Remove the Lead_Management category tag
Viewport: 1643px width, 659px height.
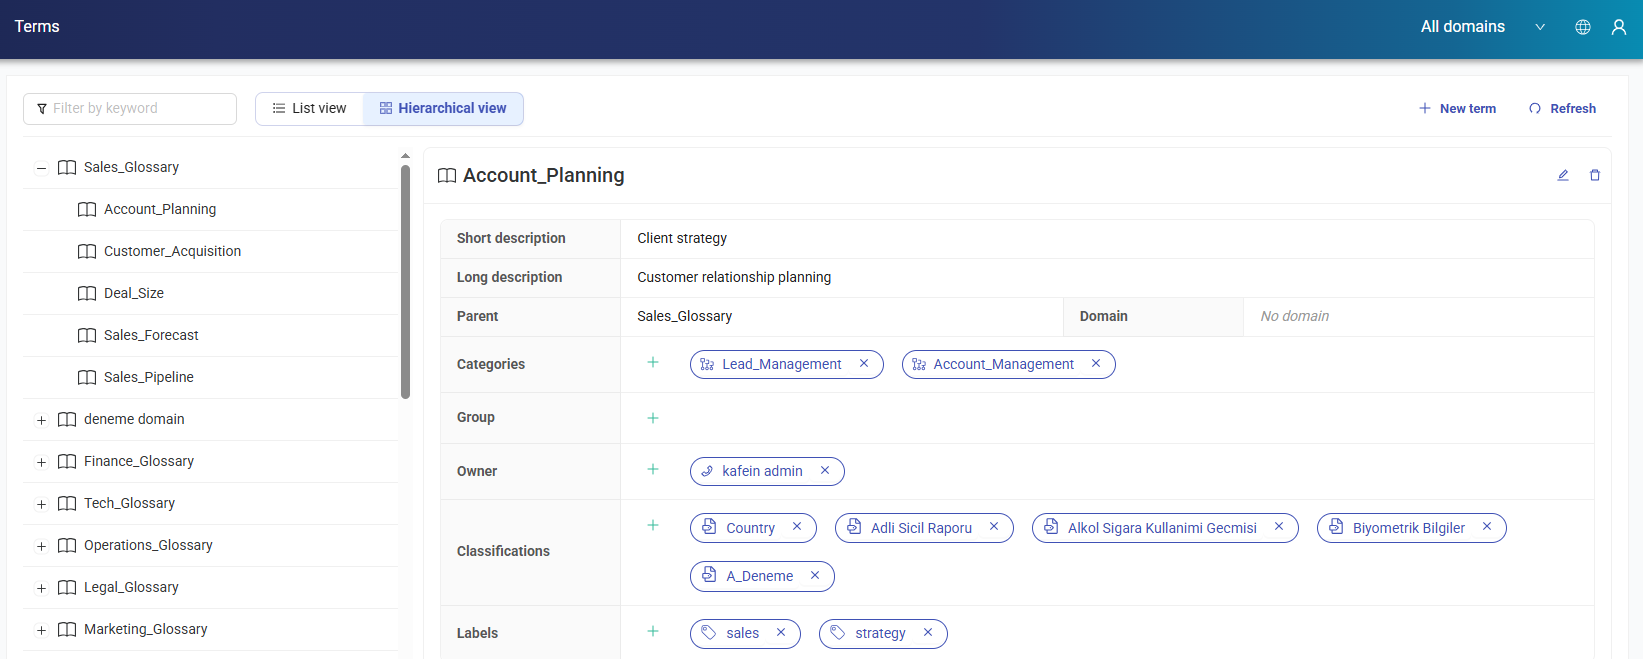pyautogui.click(x=864, y=364)
